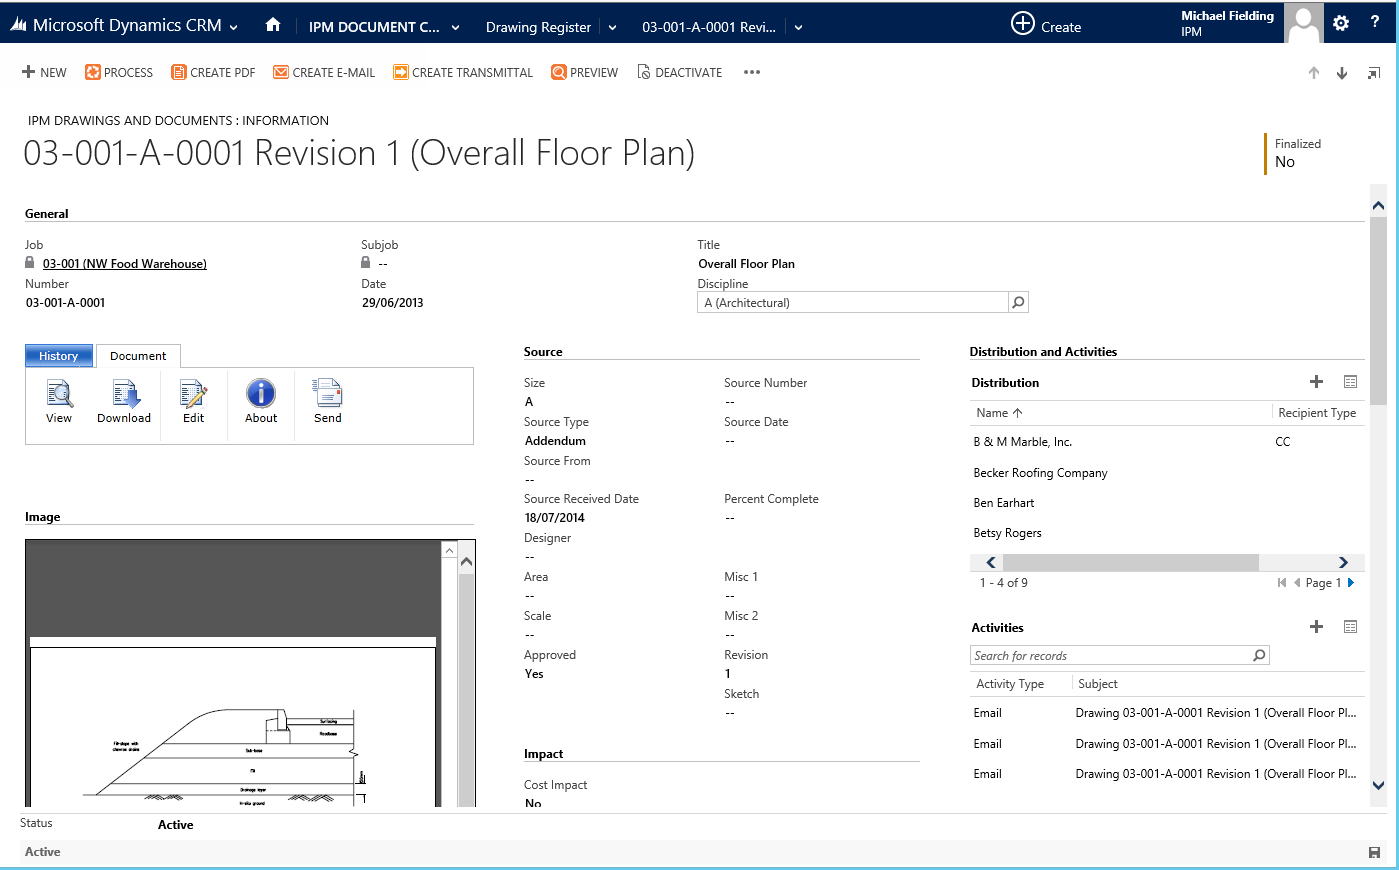Switch to the History tab
Viewport: 1399px width, 870px height.
pos(58,355)
